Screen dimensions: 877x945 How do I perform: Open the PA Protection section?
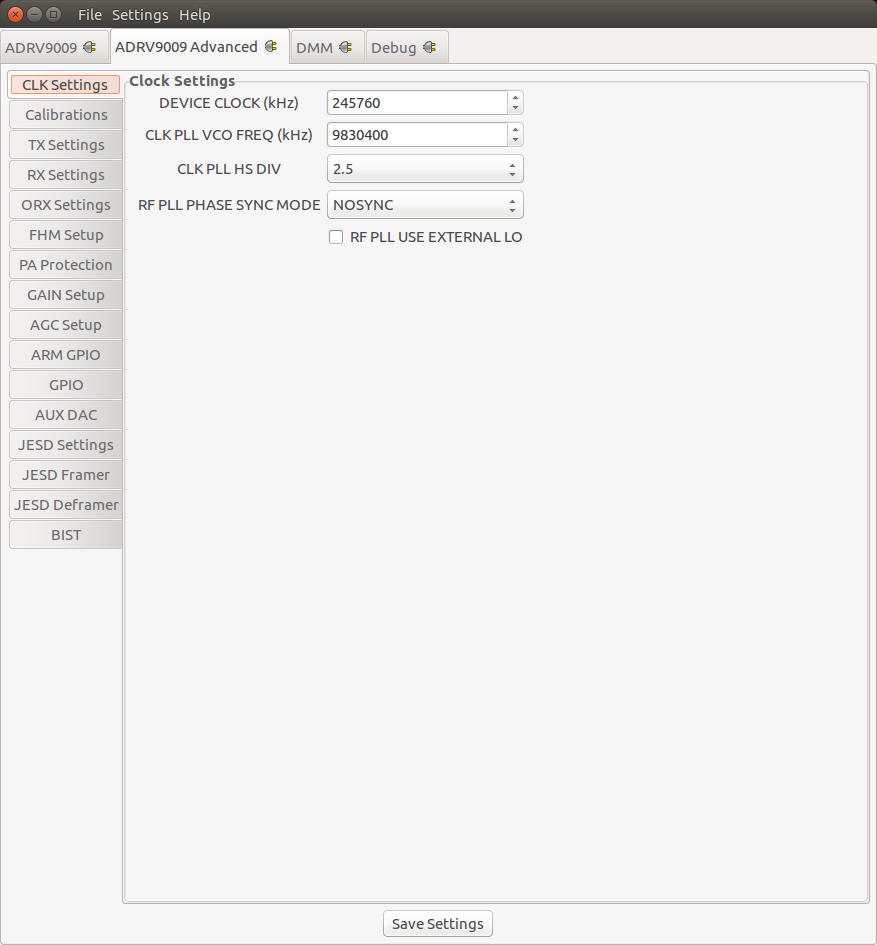[65, 264]
